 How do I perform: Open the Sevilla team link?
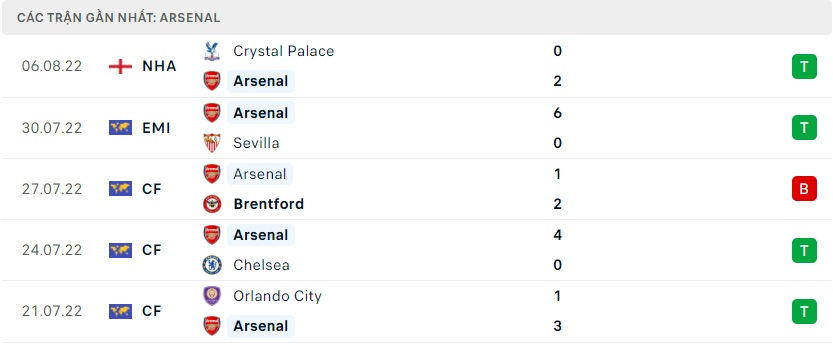pos(256,143)
